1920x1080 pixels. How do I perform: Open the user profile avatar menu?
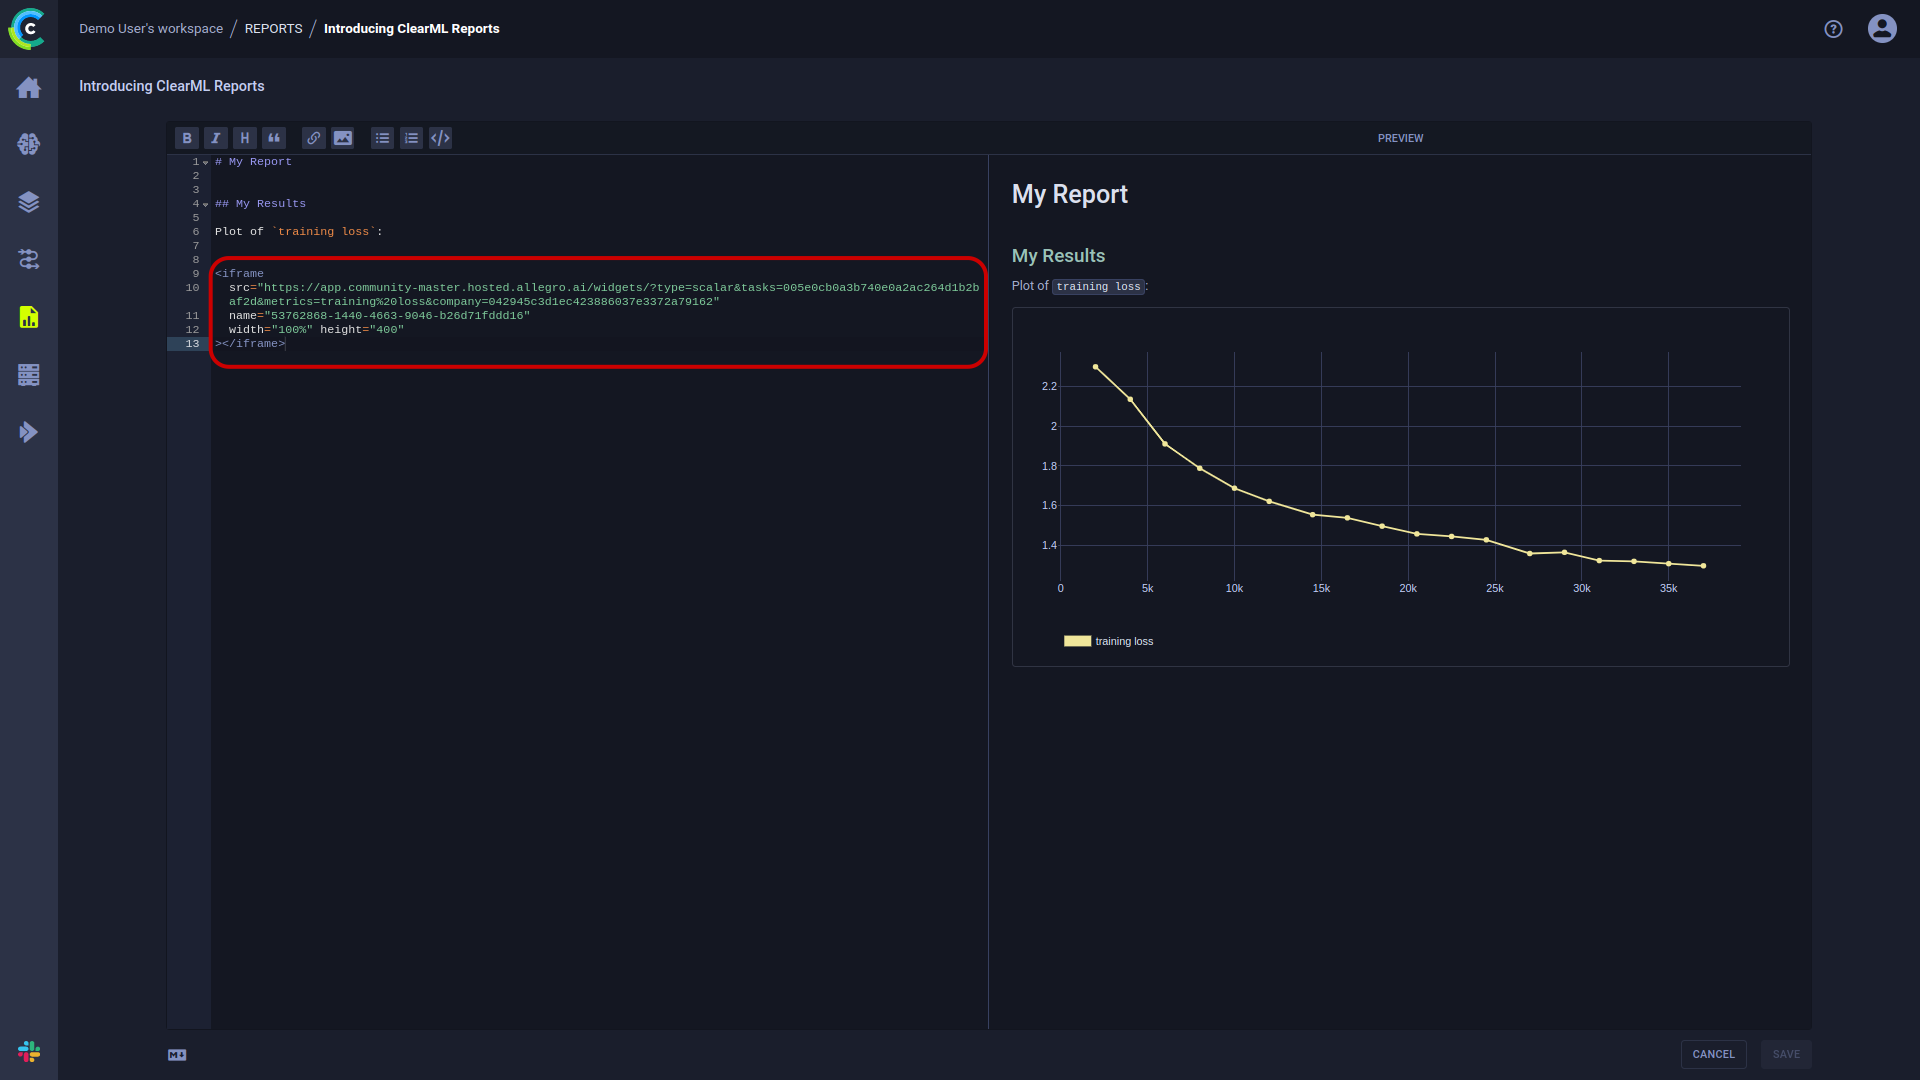pos(1882,28)
